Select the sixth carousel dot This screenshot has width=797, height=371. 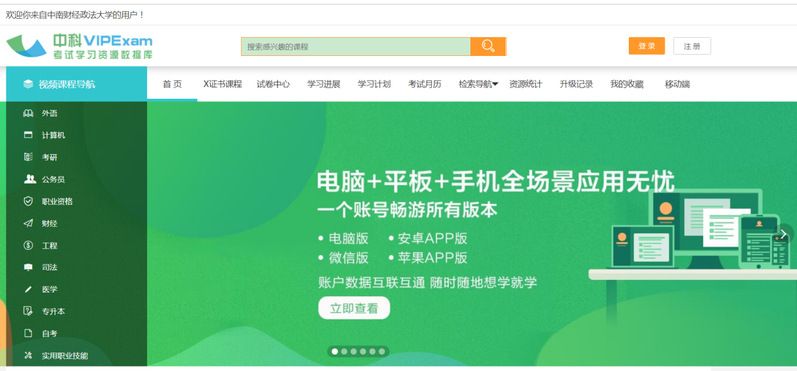[x=382, y=351]
